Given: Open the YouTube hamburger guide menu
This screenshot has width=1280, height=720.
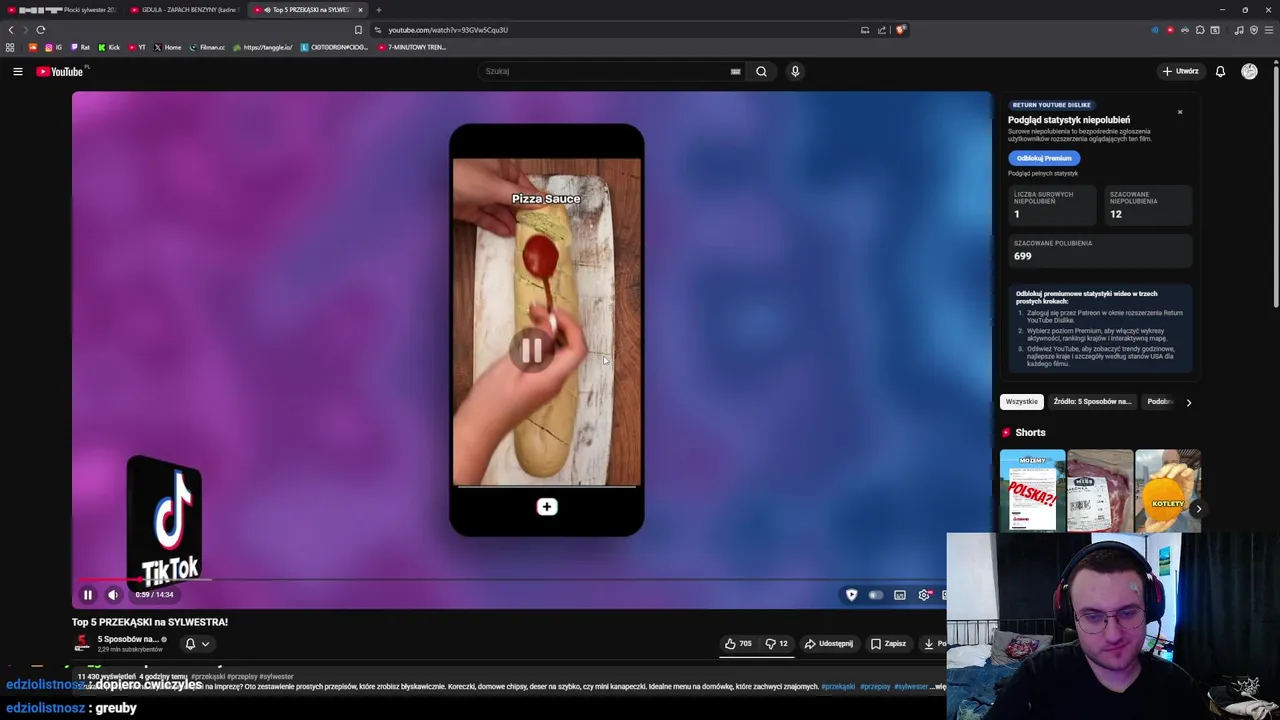Looking at the screenshot, I should (18, 71).
